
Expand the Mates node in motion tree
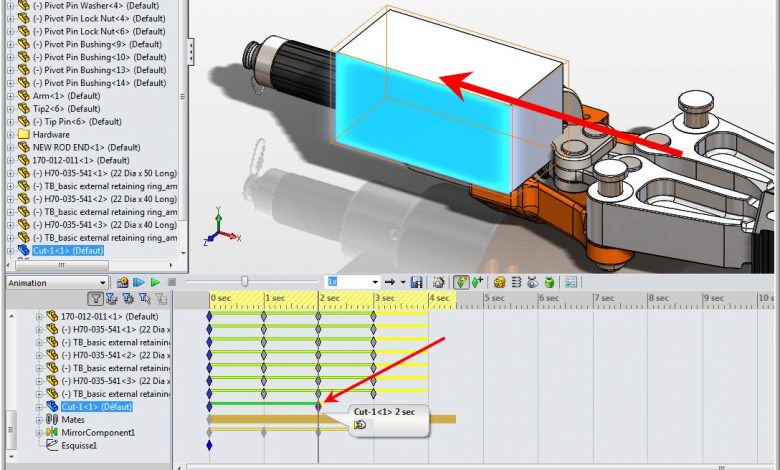coord(40,420)
